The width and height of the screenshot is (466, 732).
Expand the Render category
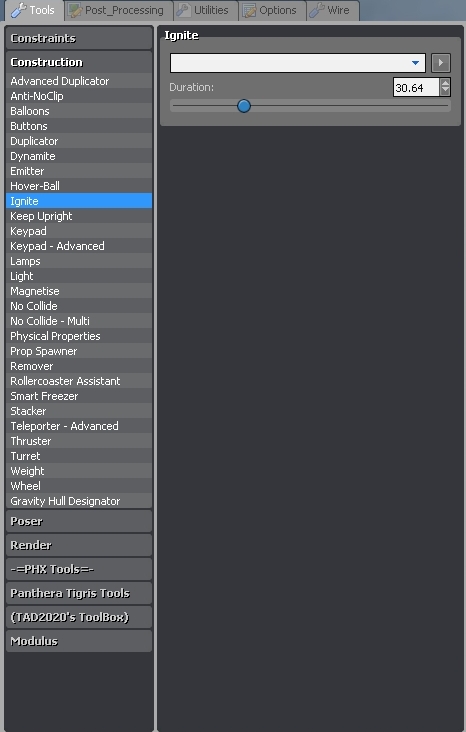(79, 545)
